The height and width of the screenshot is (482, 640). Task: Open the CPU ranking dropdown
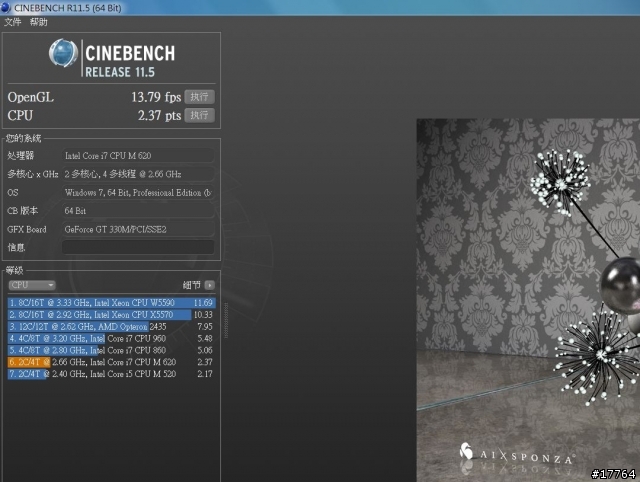tap(32, 285)
